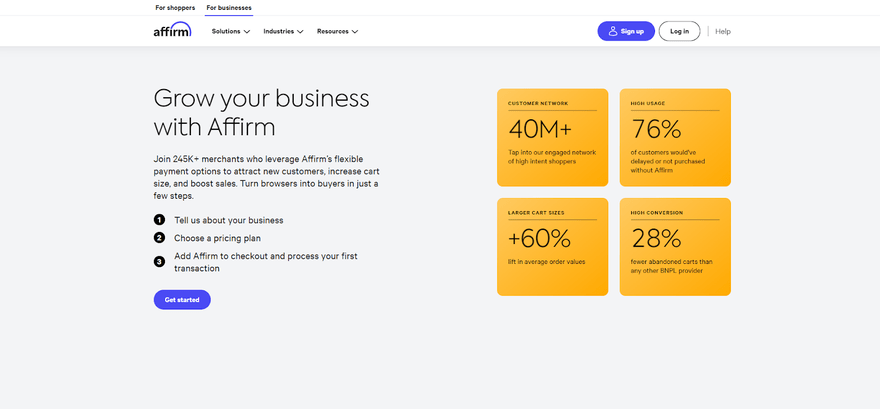Click 'fewer abandoned carts' description text

point(671,266)
